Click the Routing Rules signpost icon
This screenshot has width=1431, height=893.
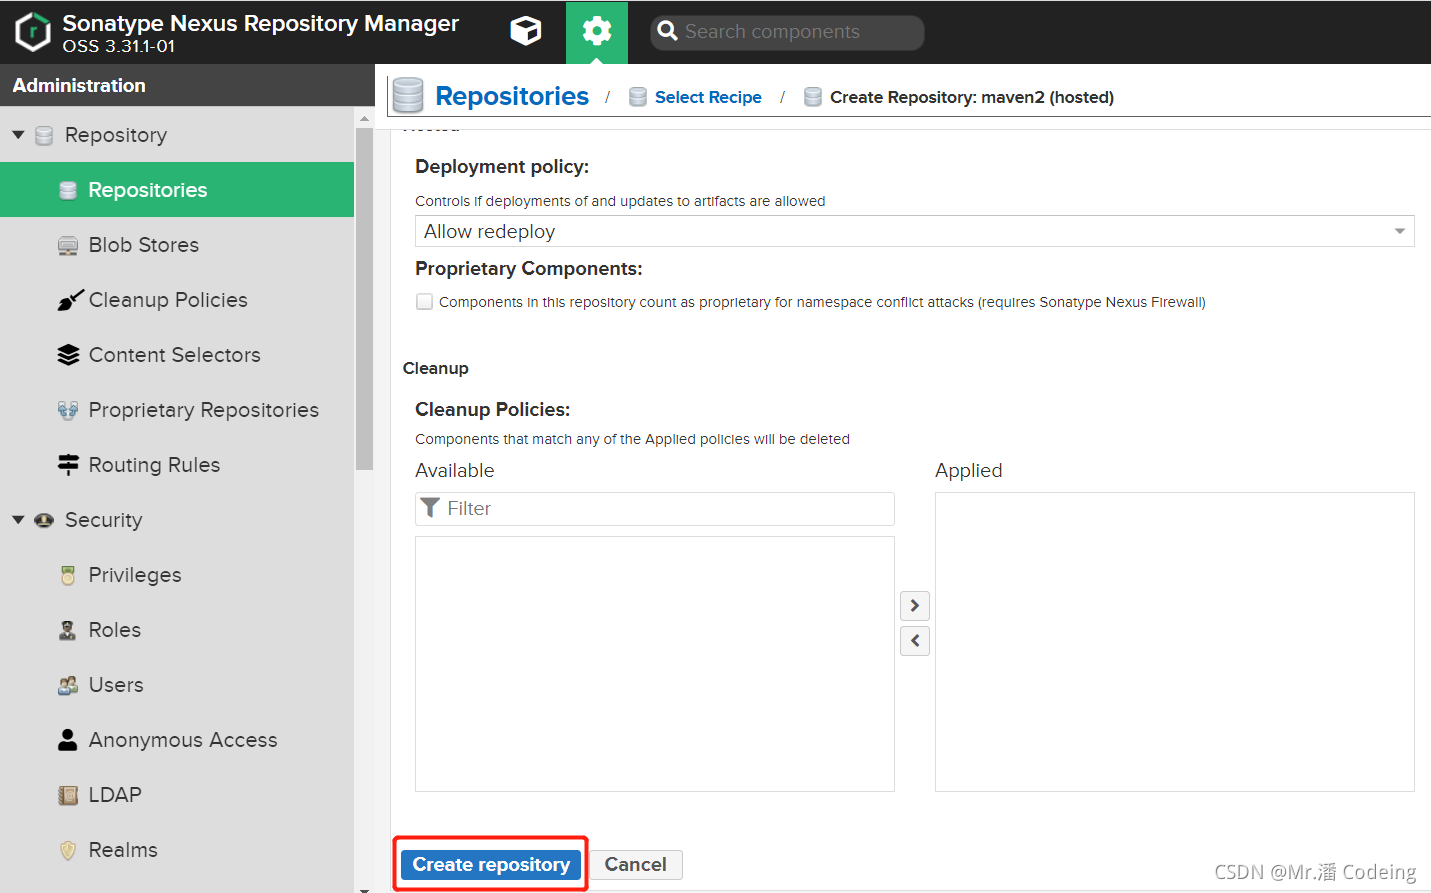pos(68,465)
